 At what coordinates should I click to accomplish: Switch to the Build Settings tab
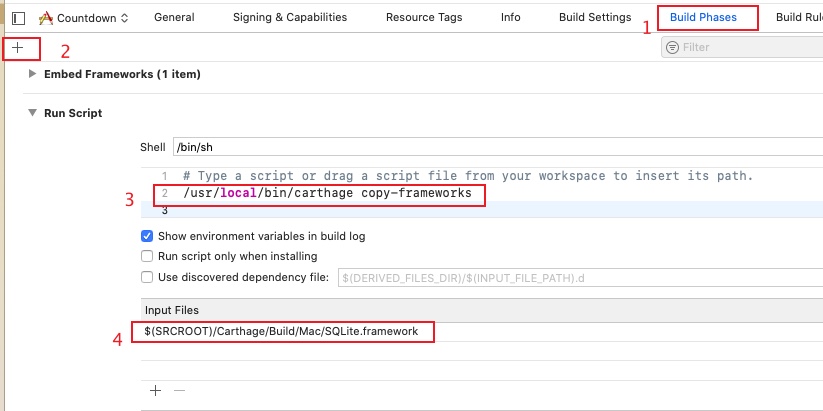pos(594,17)
